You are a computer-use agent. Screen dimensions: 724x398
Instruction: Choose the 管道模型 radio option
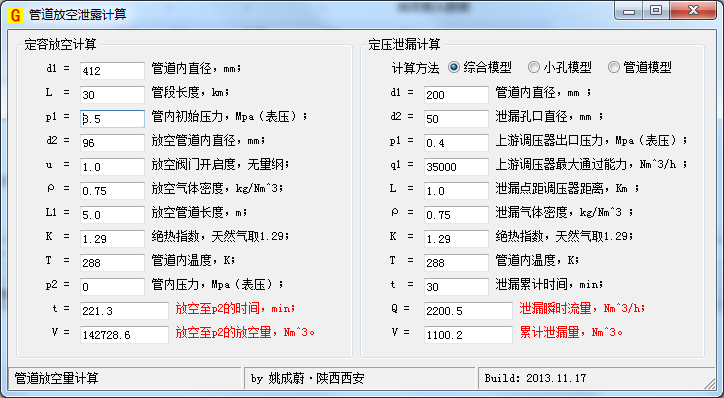pos(640,67)
